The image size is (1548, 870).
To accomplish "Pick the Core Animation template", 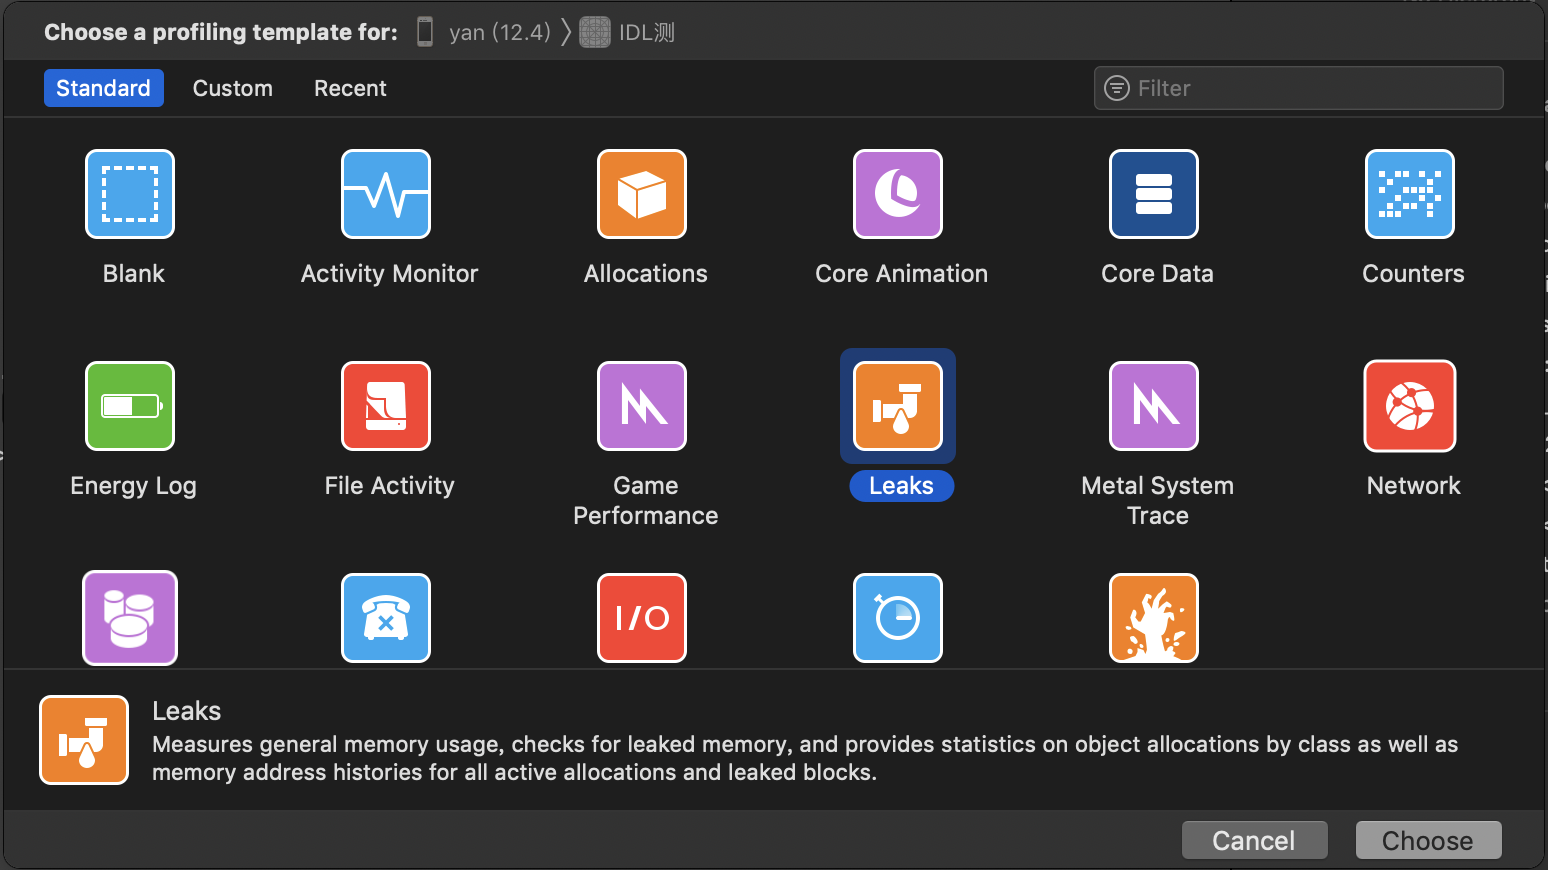I will click(x=898, y=194).
